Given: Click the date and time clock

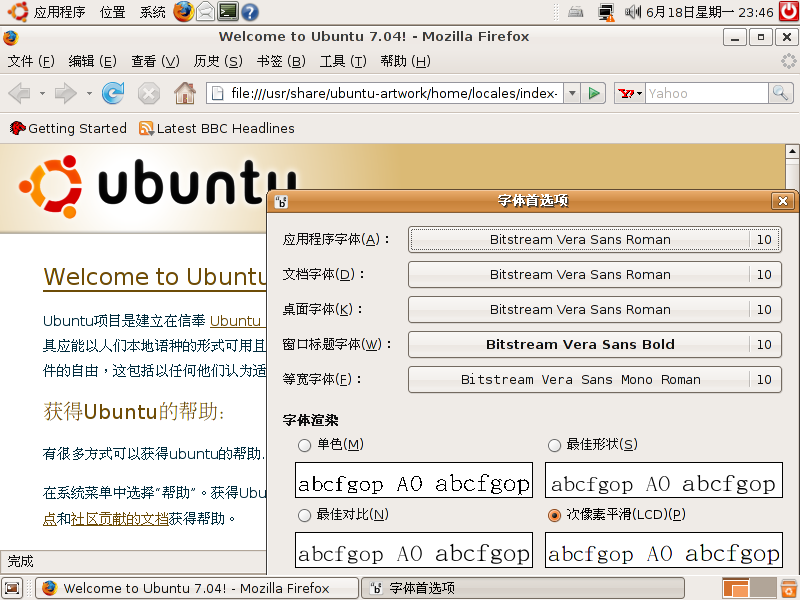Looking at the screenshot, I should (x=710, y=12).
